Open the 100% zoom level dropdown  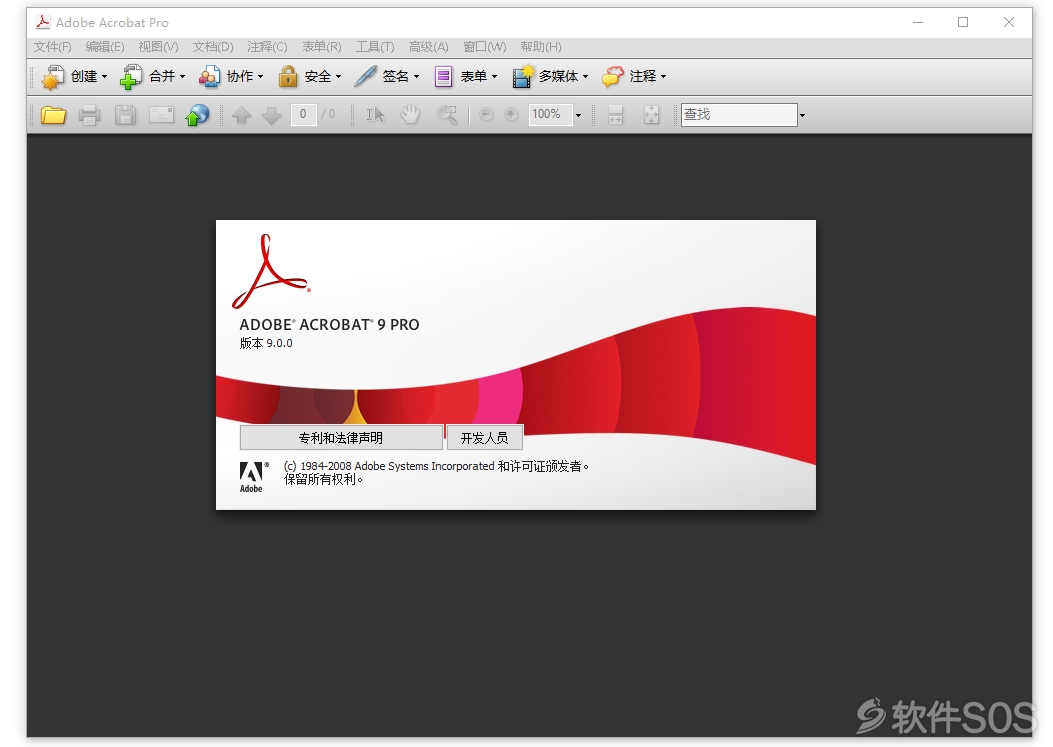point(578,116)
